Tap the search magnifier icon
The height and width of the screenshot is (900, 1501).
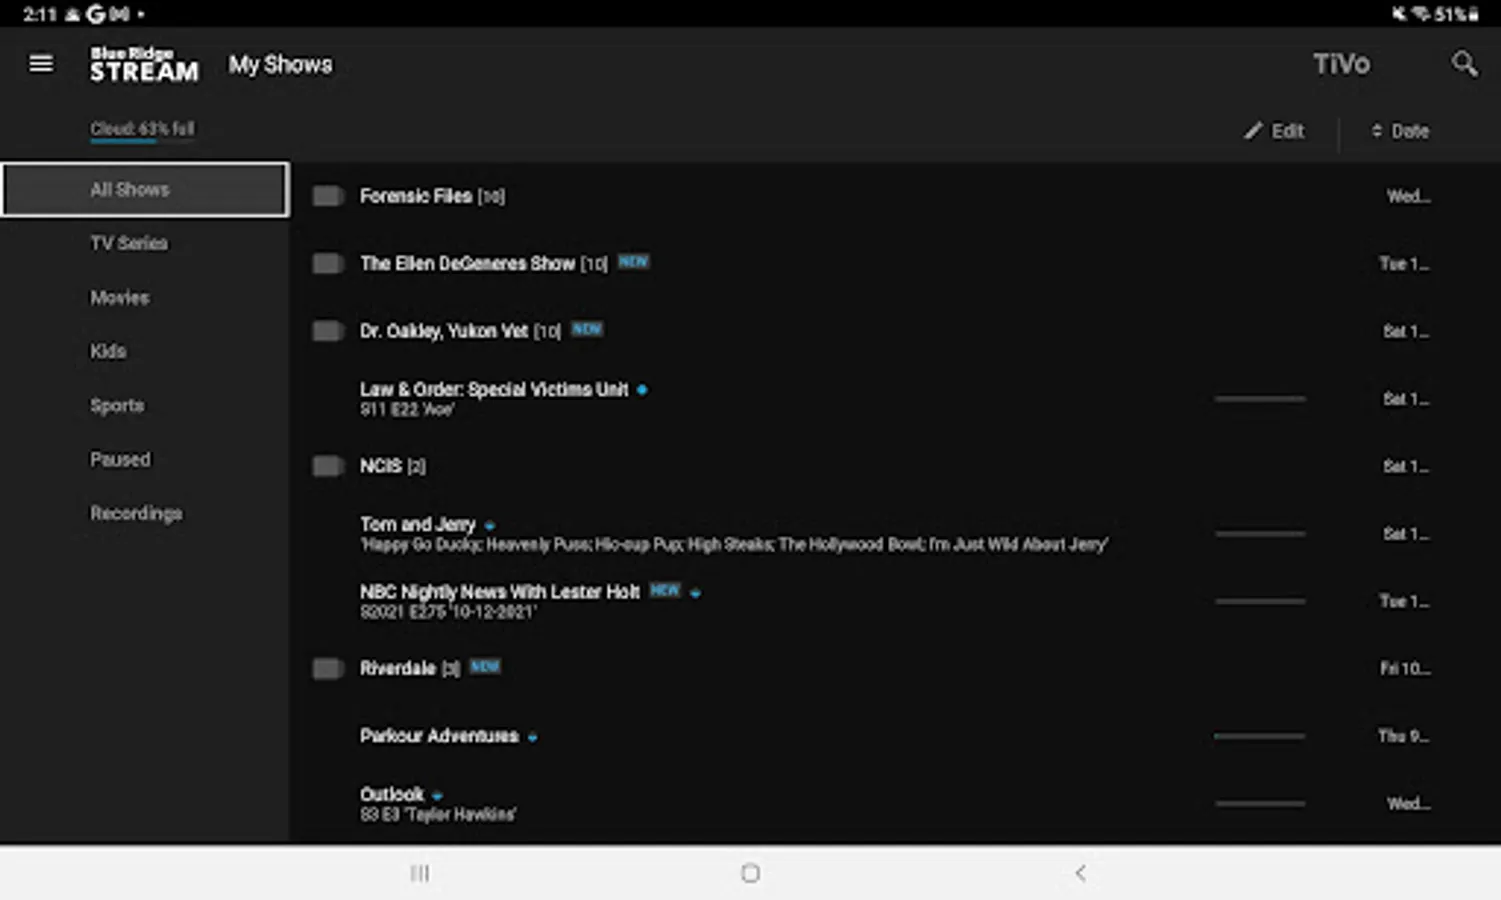(1464, 64)
